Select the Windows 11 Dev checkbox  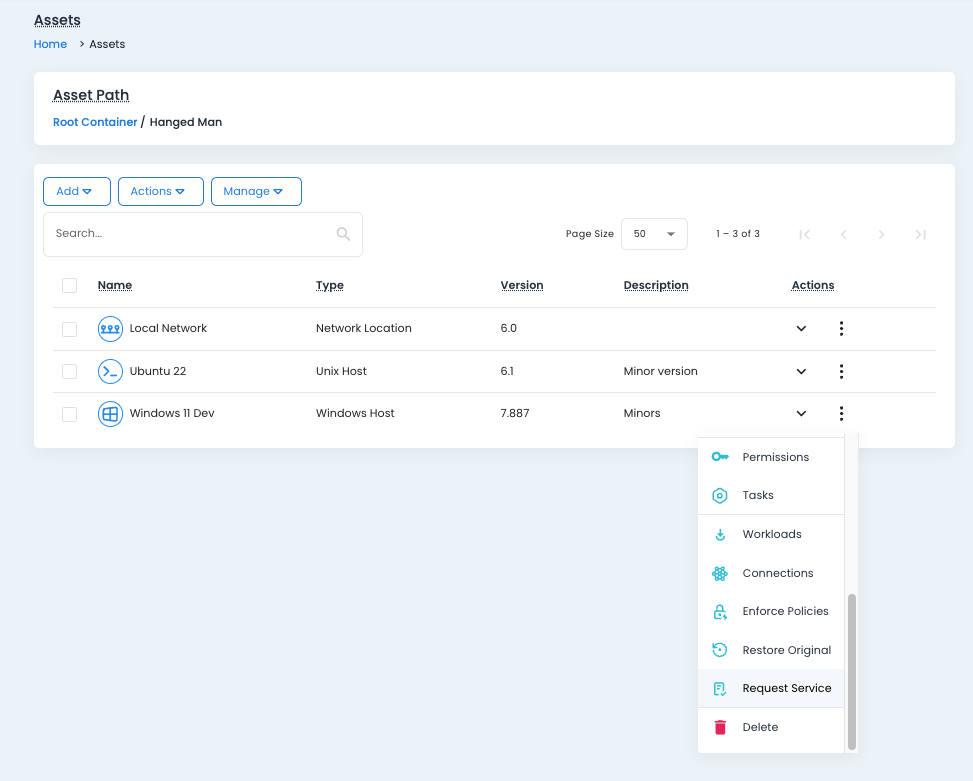(x=69, y=413)
